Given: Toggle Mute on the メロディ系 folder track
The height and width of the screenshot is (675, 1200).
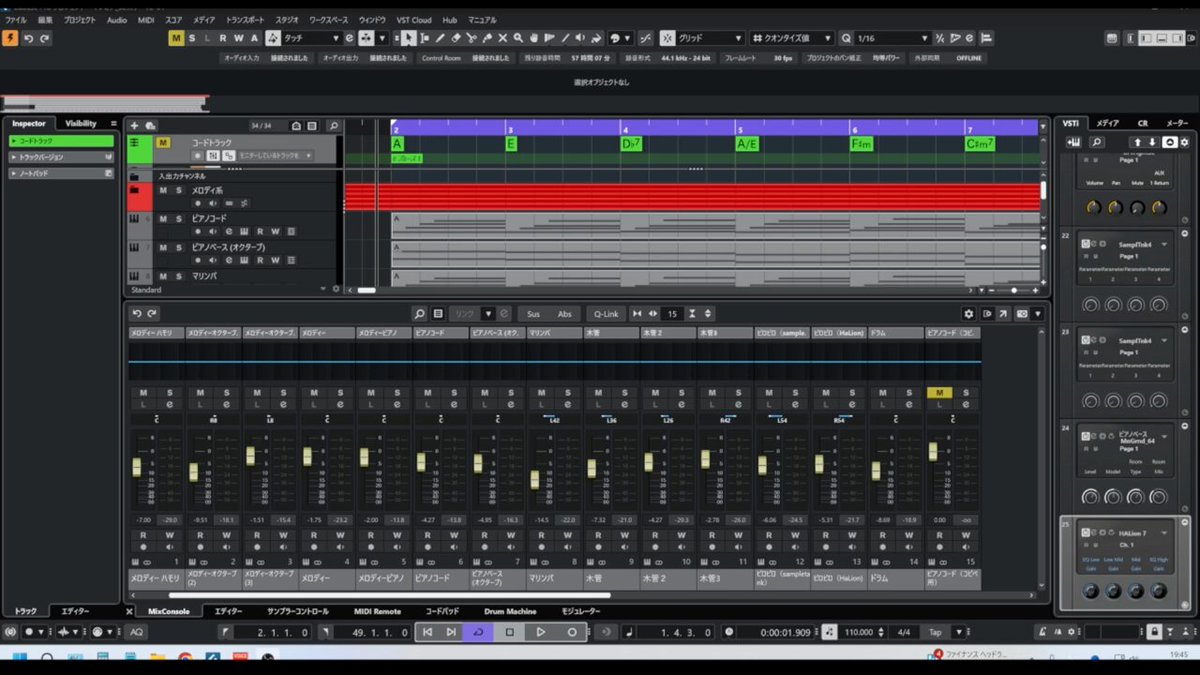Looking at the screenshot, I should [163, 190].
